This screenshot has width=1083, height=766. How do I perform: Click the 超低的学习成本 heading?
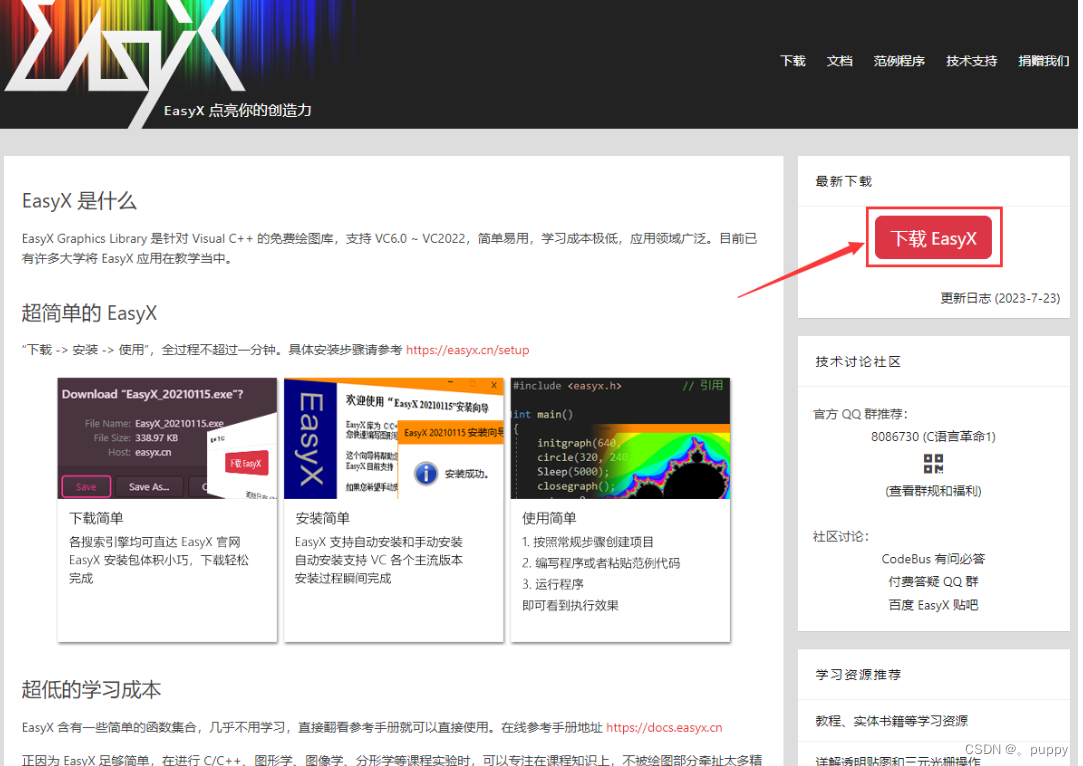(x=91, y=689)
